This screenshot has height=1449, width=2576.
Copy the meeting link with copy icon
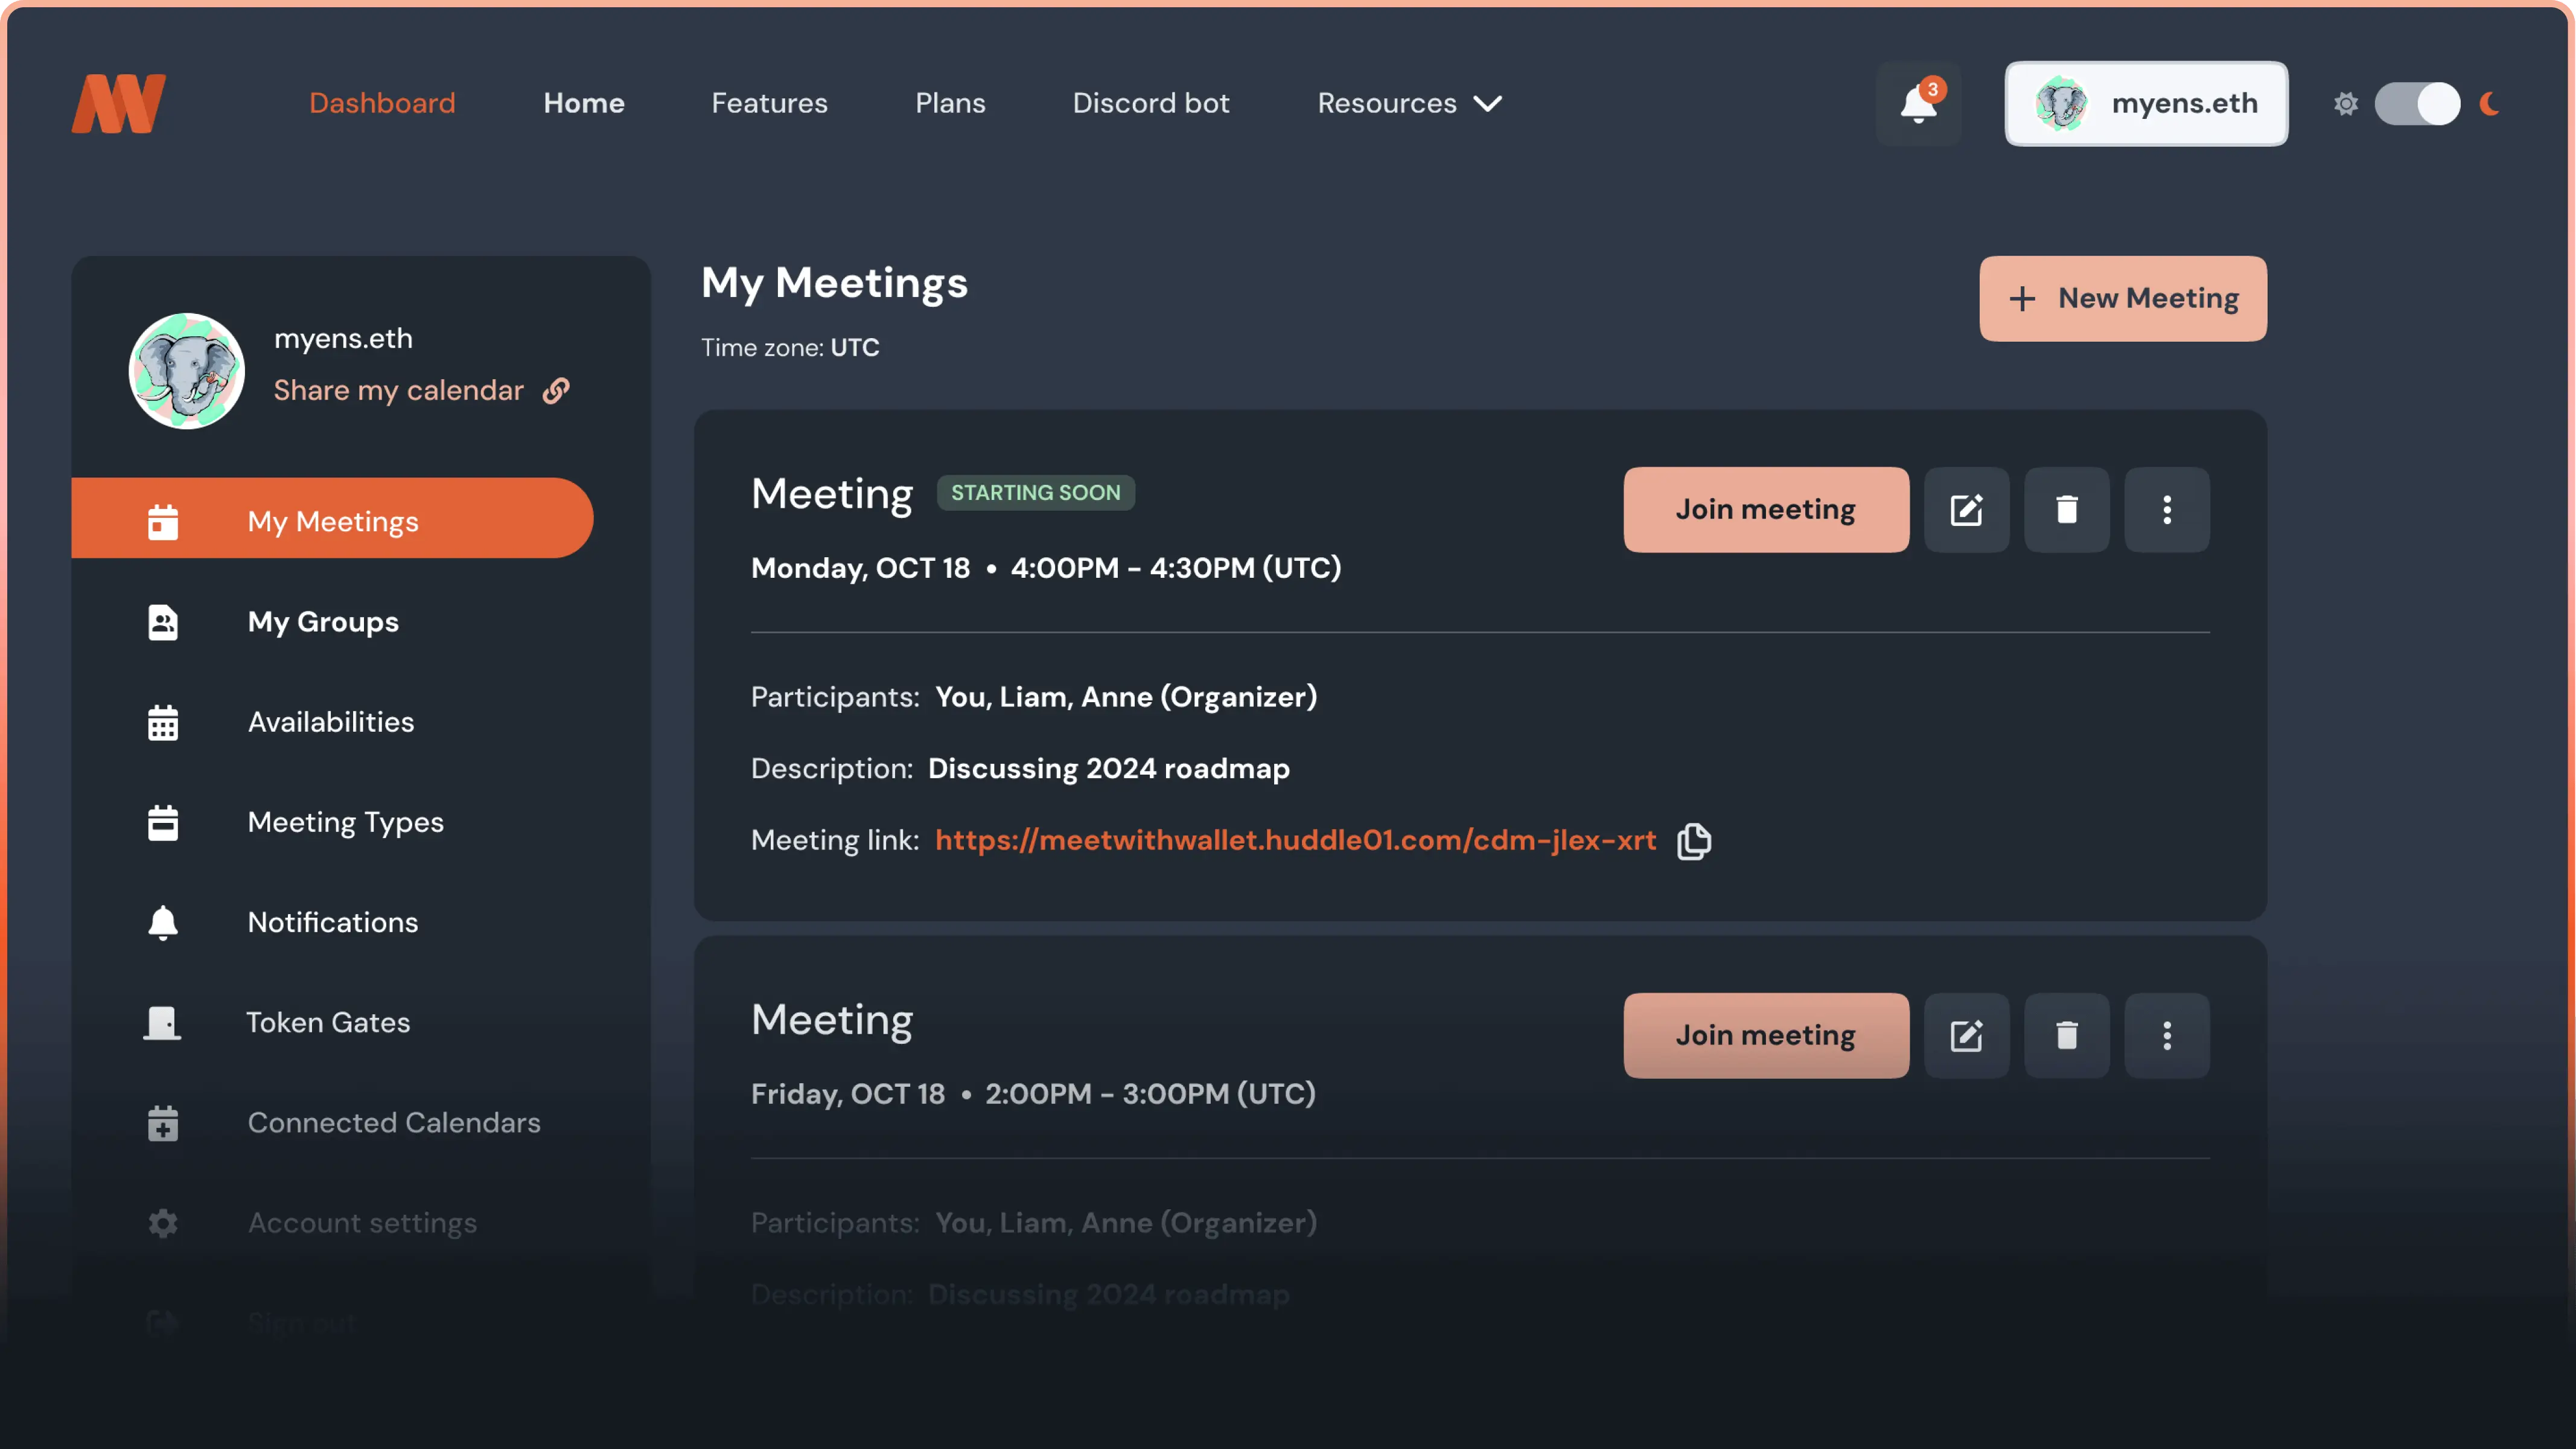pyautogui.click(x=1693, y=841)
